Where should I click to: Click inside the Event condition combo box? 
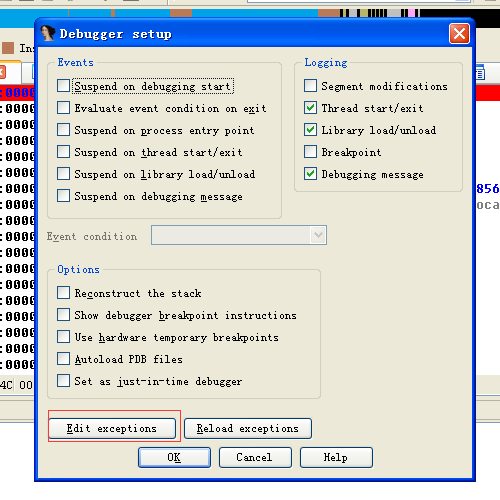[239, 235]
